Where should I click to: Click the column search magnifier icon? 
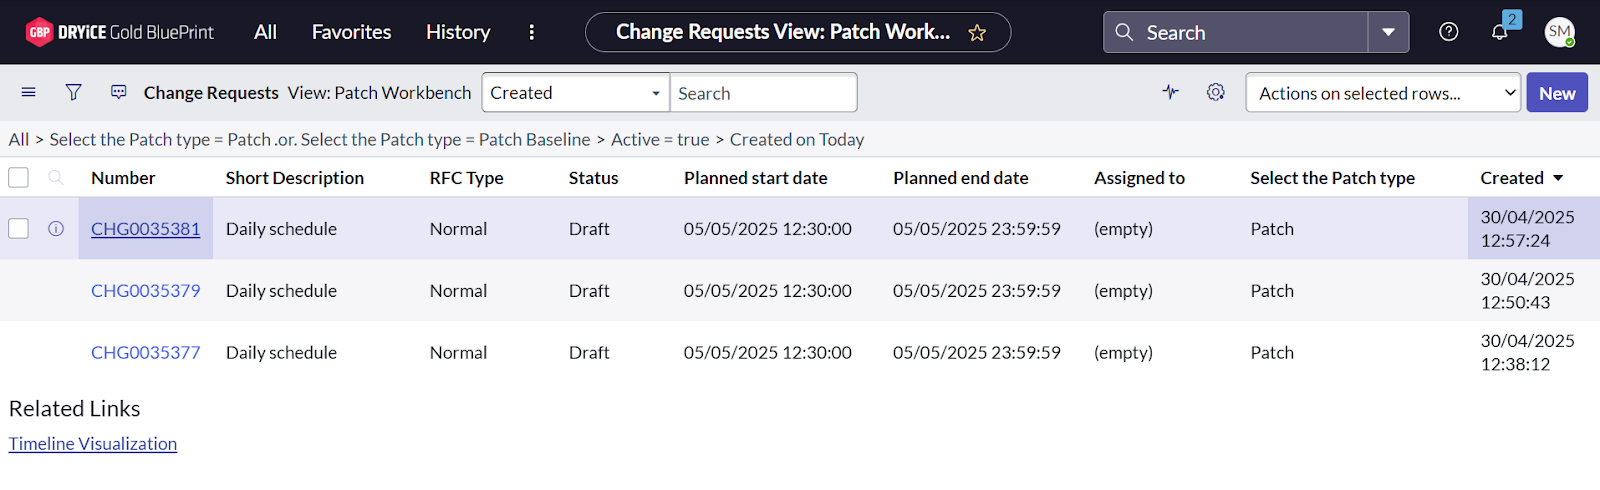point(56,178)
